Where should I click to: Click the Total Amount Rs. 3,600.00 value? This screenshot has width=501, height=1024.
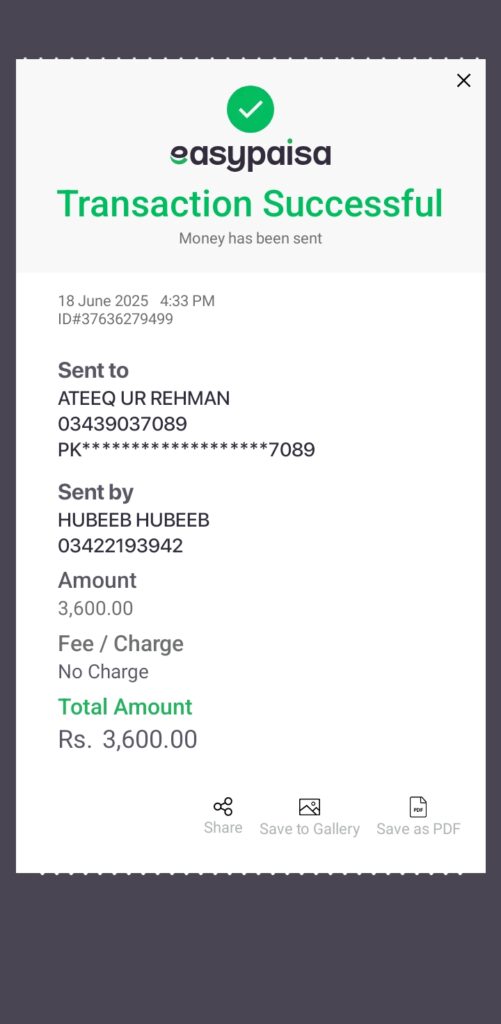pyautogui.click(x=127, y=739)
